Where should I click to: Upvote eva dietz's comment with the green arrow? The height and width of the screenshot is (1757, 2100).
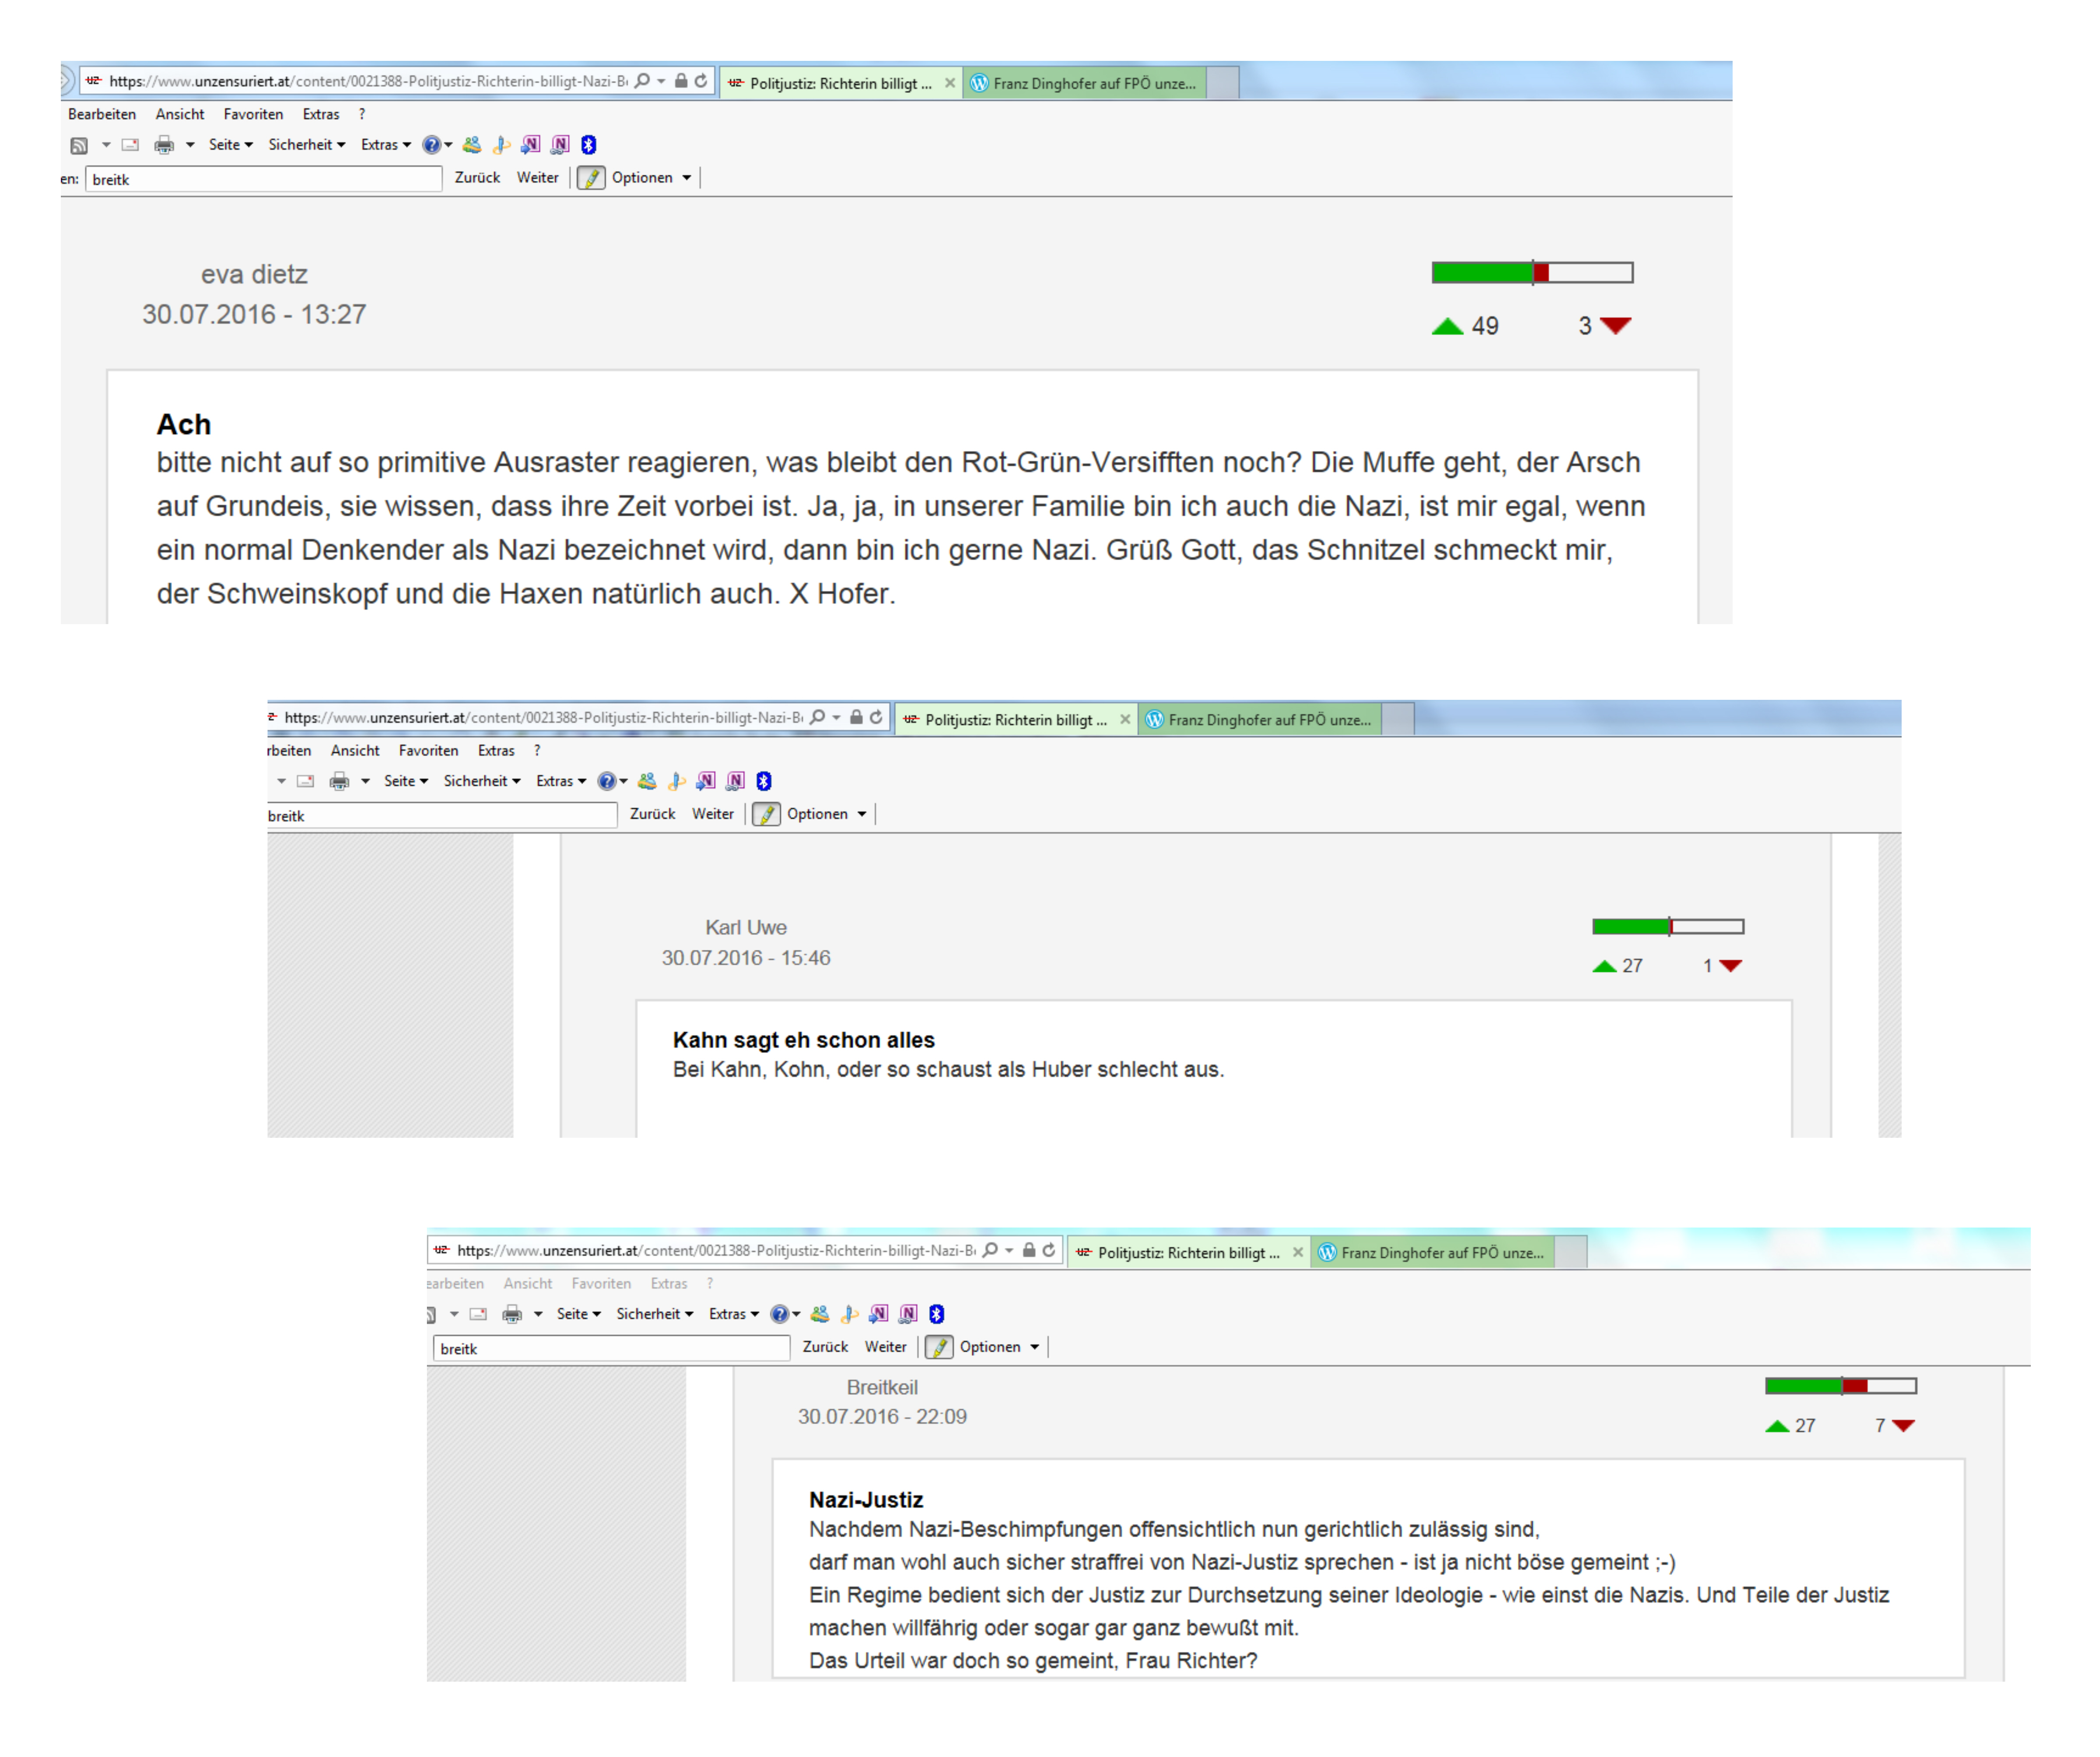click(1447, 327)
